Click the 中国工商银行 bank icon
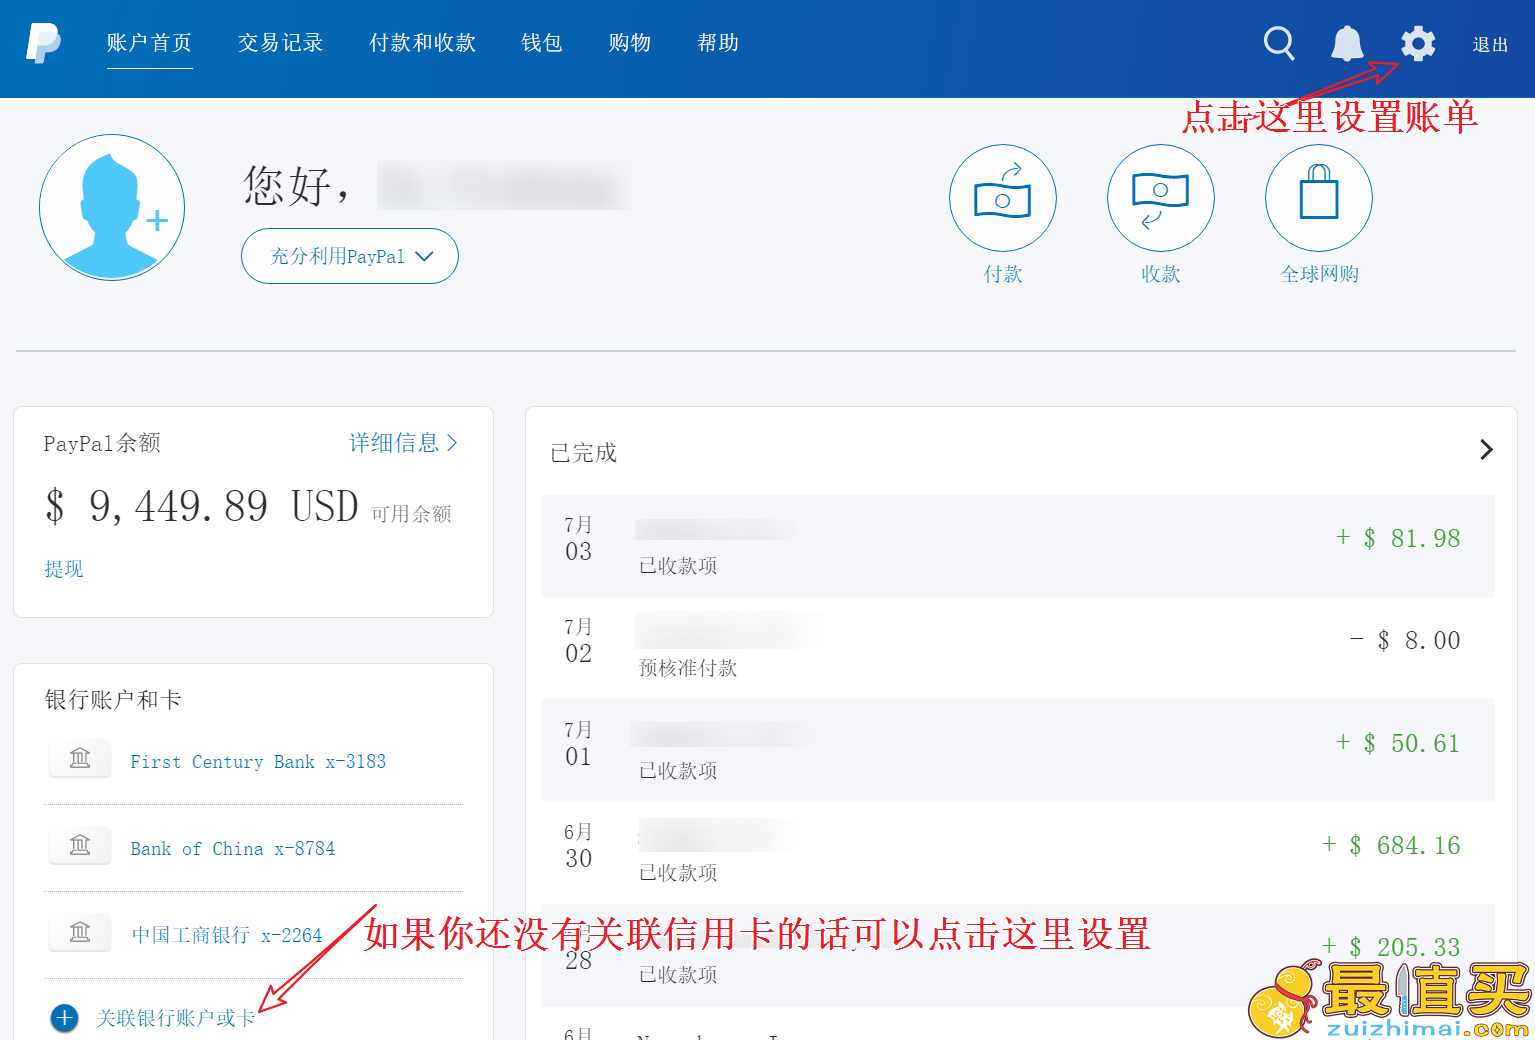This screenshot has width=1535, height=1040. pos(80,933)
